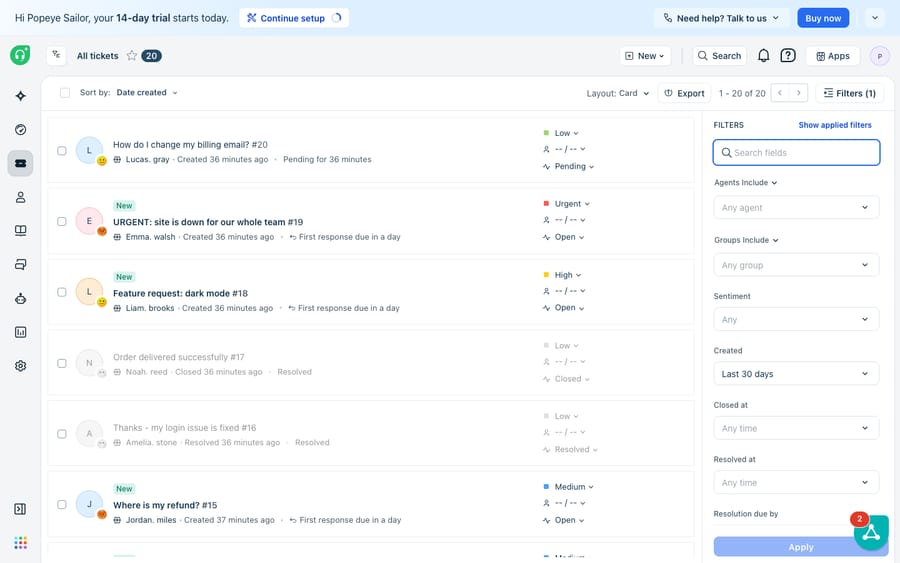The width and height of the screenshot is (900, 563).
Task: Open the profile avatar P
Action: [x=879, y=56]
